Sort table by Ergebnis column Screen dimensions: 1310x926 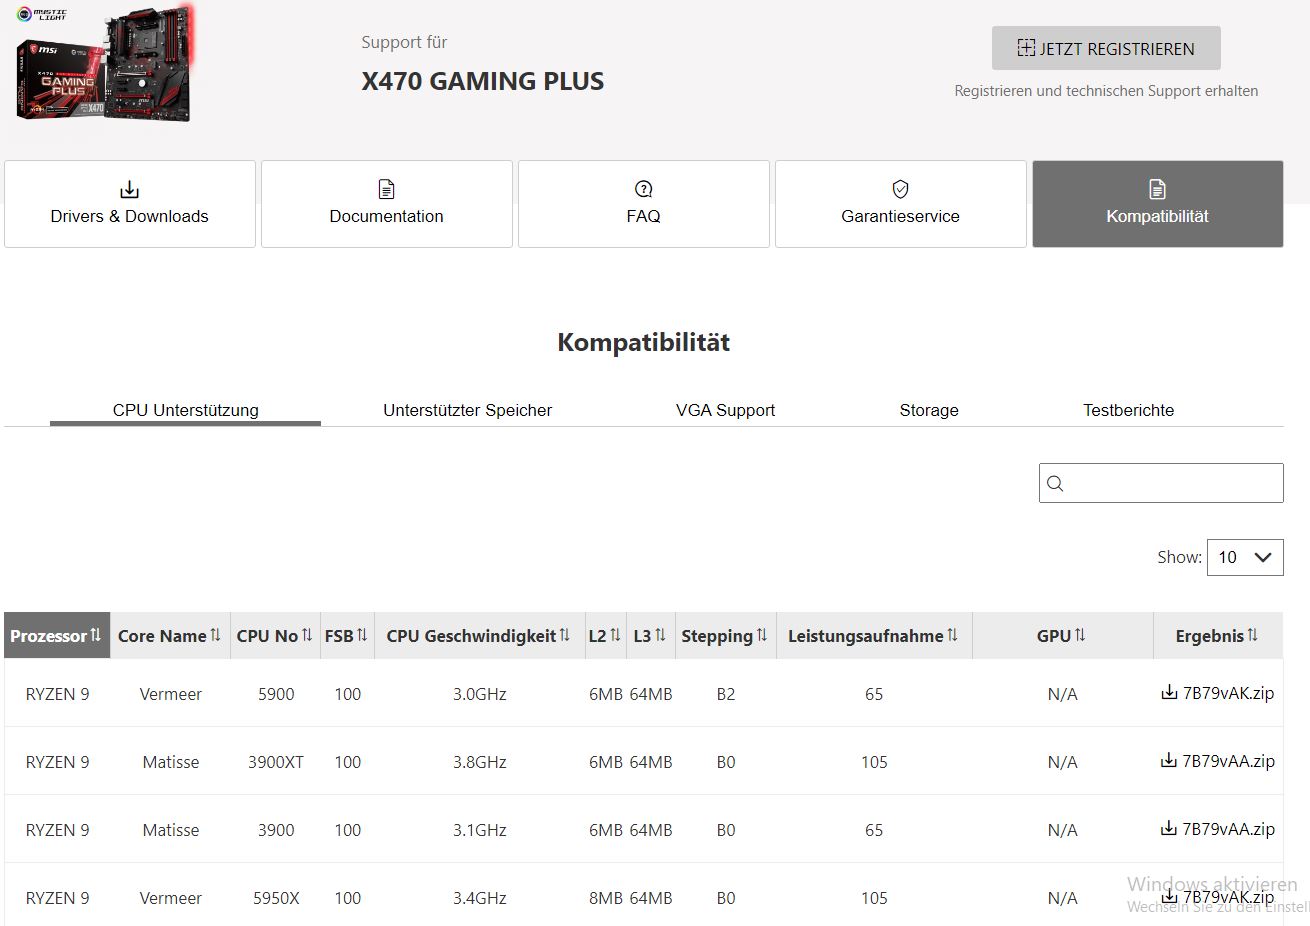[x=1217, y=635]
